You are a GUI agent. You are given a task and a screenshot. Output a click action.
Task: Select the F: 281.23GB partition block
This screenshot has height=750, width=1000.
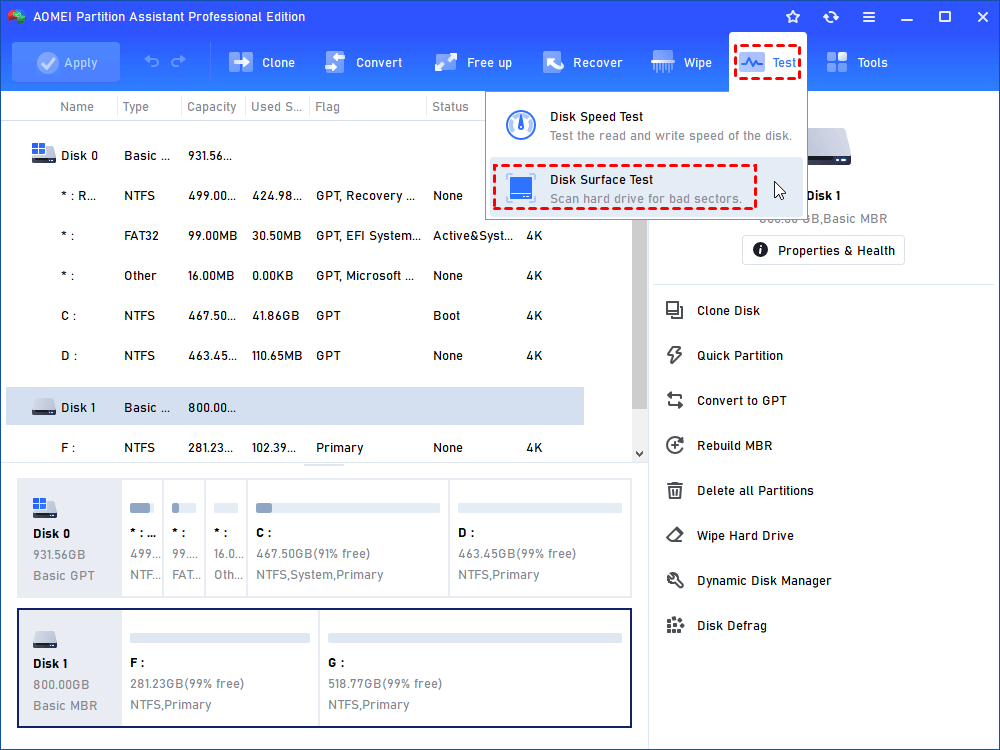tap(219, 668)
